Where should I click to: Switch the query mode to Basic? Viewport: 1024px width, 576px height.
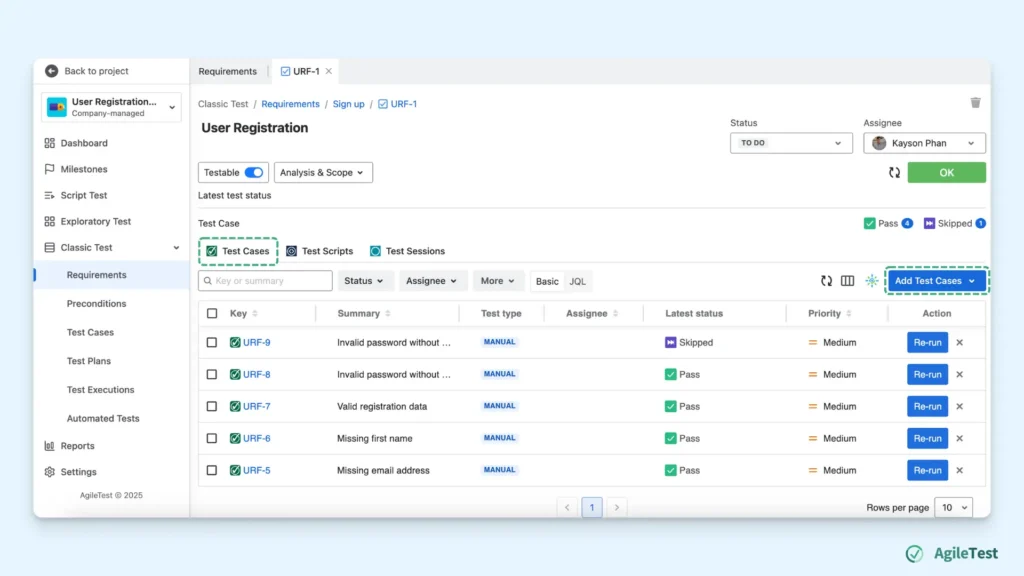pos(547,281)
